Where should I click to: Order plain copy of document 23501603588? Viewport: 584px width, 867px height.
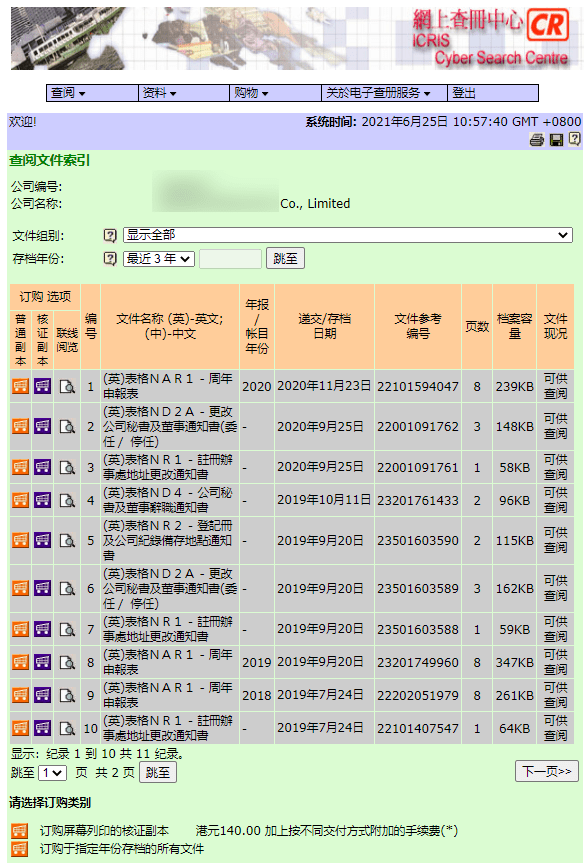coord(20,629)
